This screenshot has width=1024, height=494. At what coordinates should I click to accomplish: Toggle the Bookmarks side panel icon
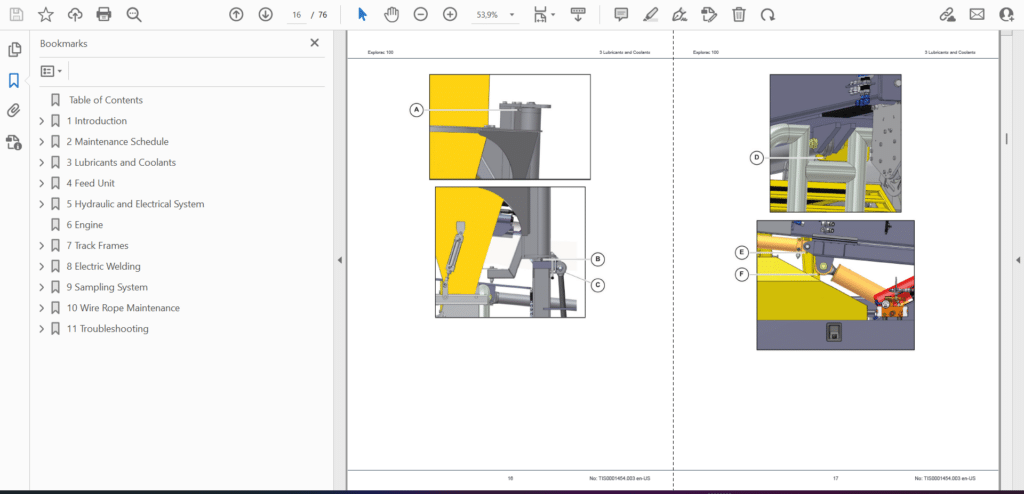[14, 80]
